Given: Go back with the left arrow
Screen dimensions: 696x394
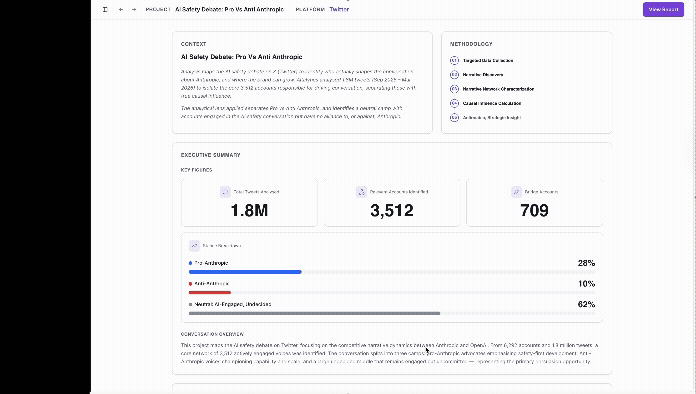Looking at the screenshot, I should (x=121, y=9).
